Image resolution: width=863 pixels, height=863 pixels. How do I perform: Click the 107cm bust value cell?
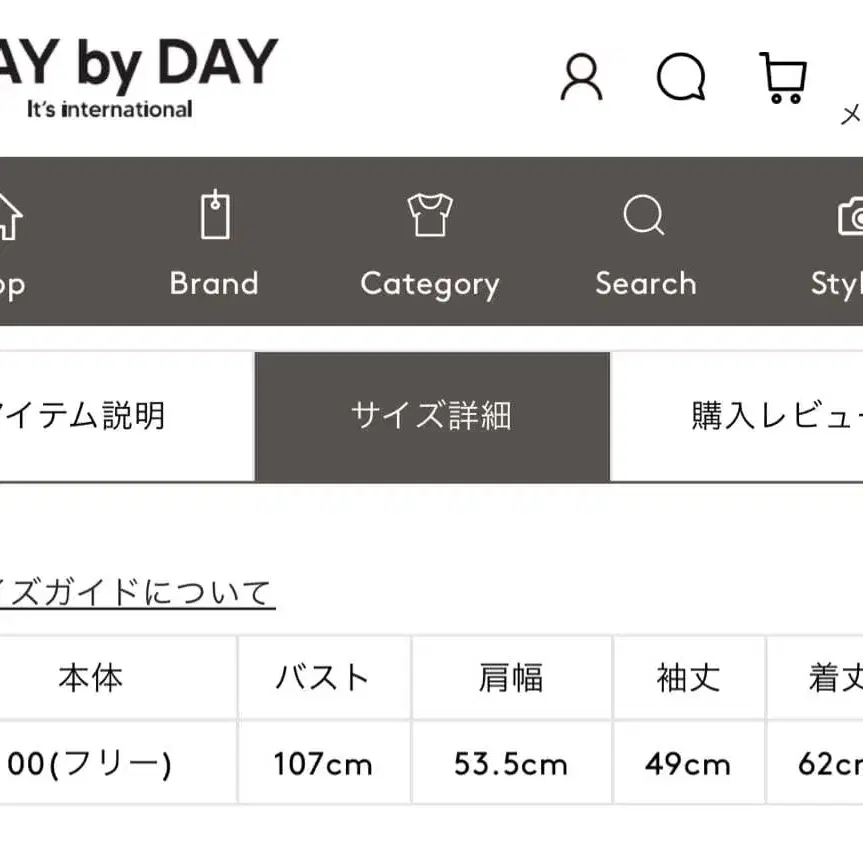coord(323,765)
